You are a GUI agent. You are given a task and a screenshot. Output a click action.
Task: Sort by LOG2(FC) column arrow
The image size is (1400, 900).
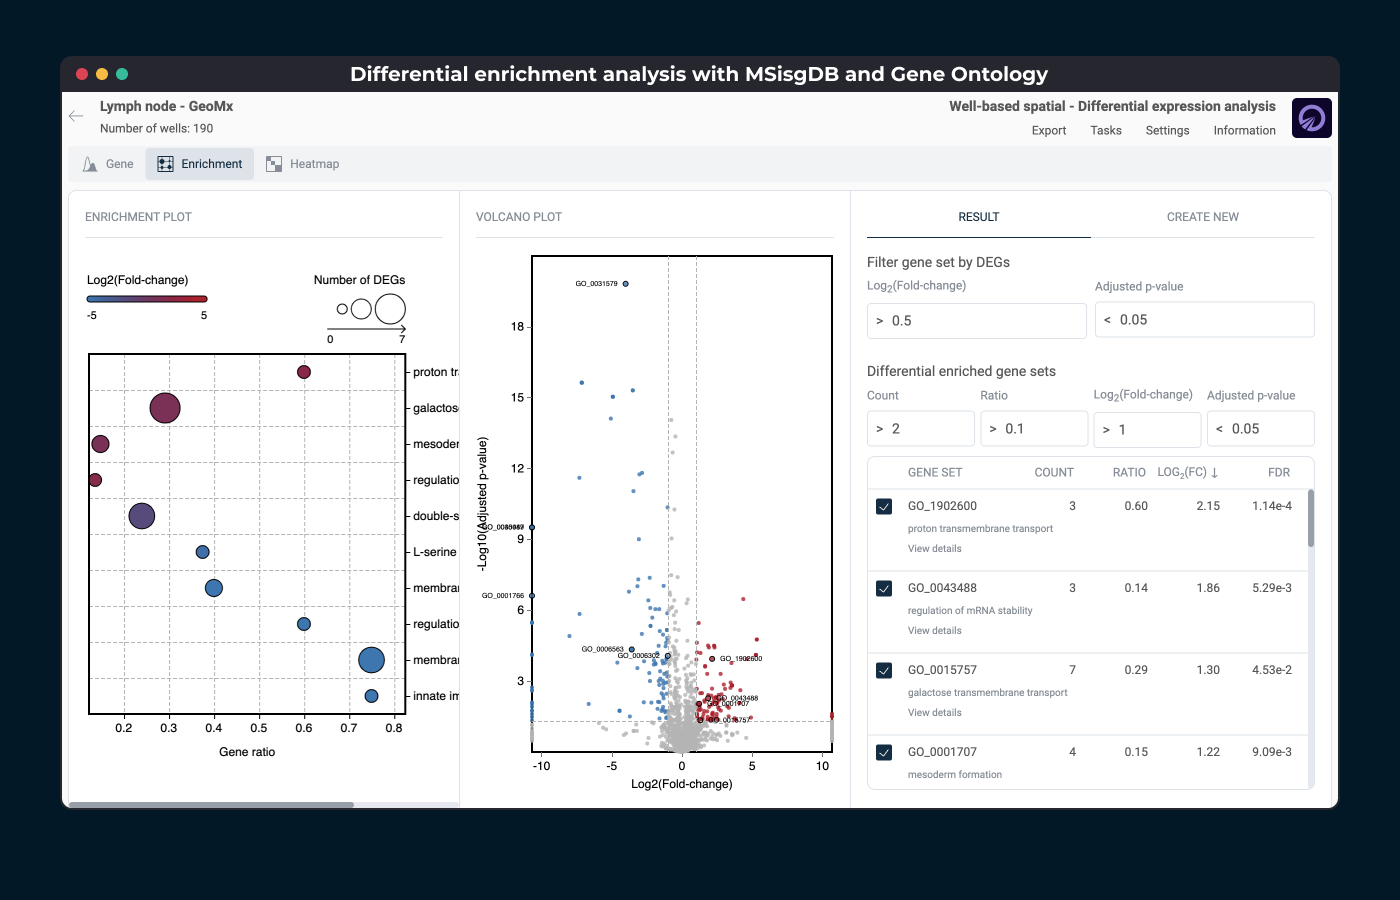(1215, 473)
